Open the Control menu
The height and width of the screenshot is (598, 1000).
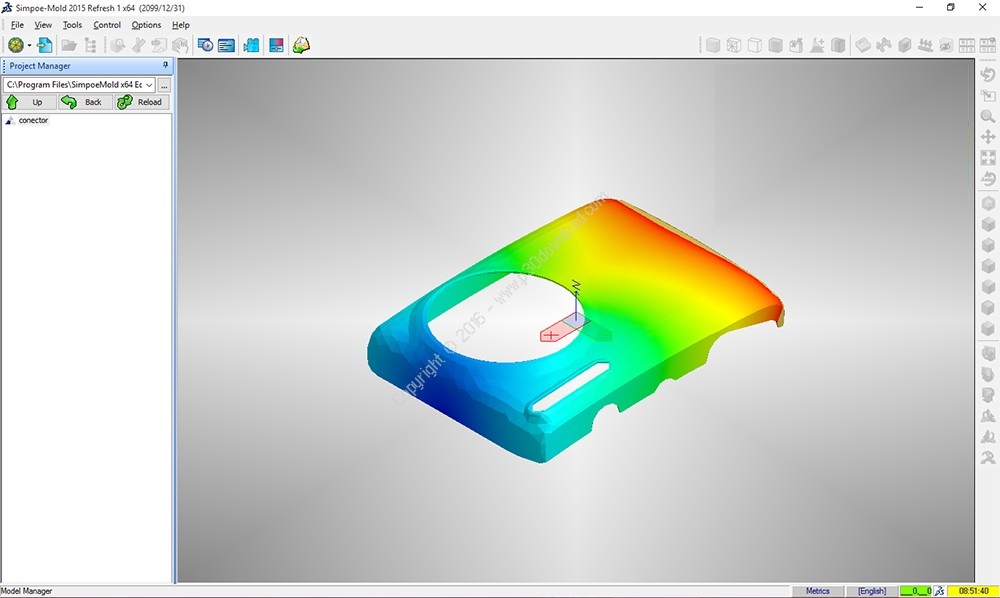tap(107, 25)
